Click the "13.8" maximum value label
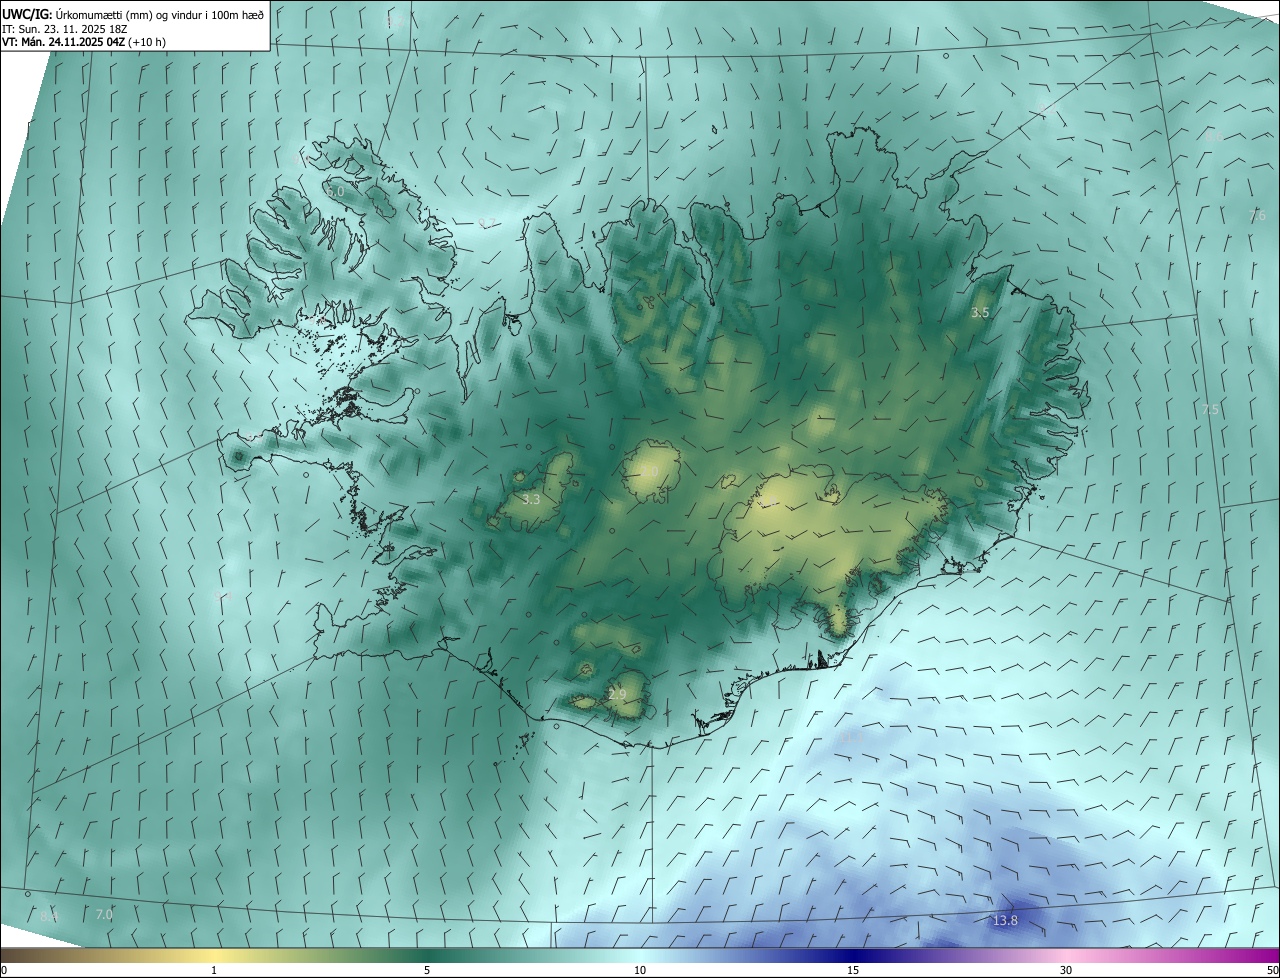Viewport: 1280px width, 978px height. click(1006, 921)
